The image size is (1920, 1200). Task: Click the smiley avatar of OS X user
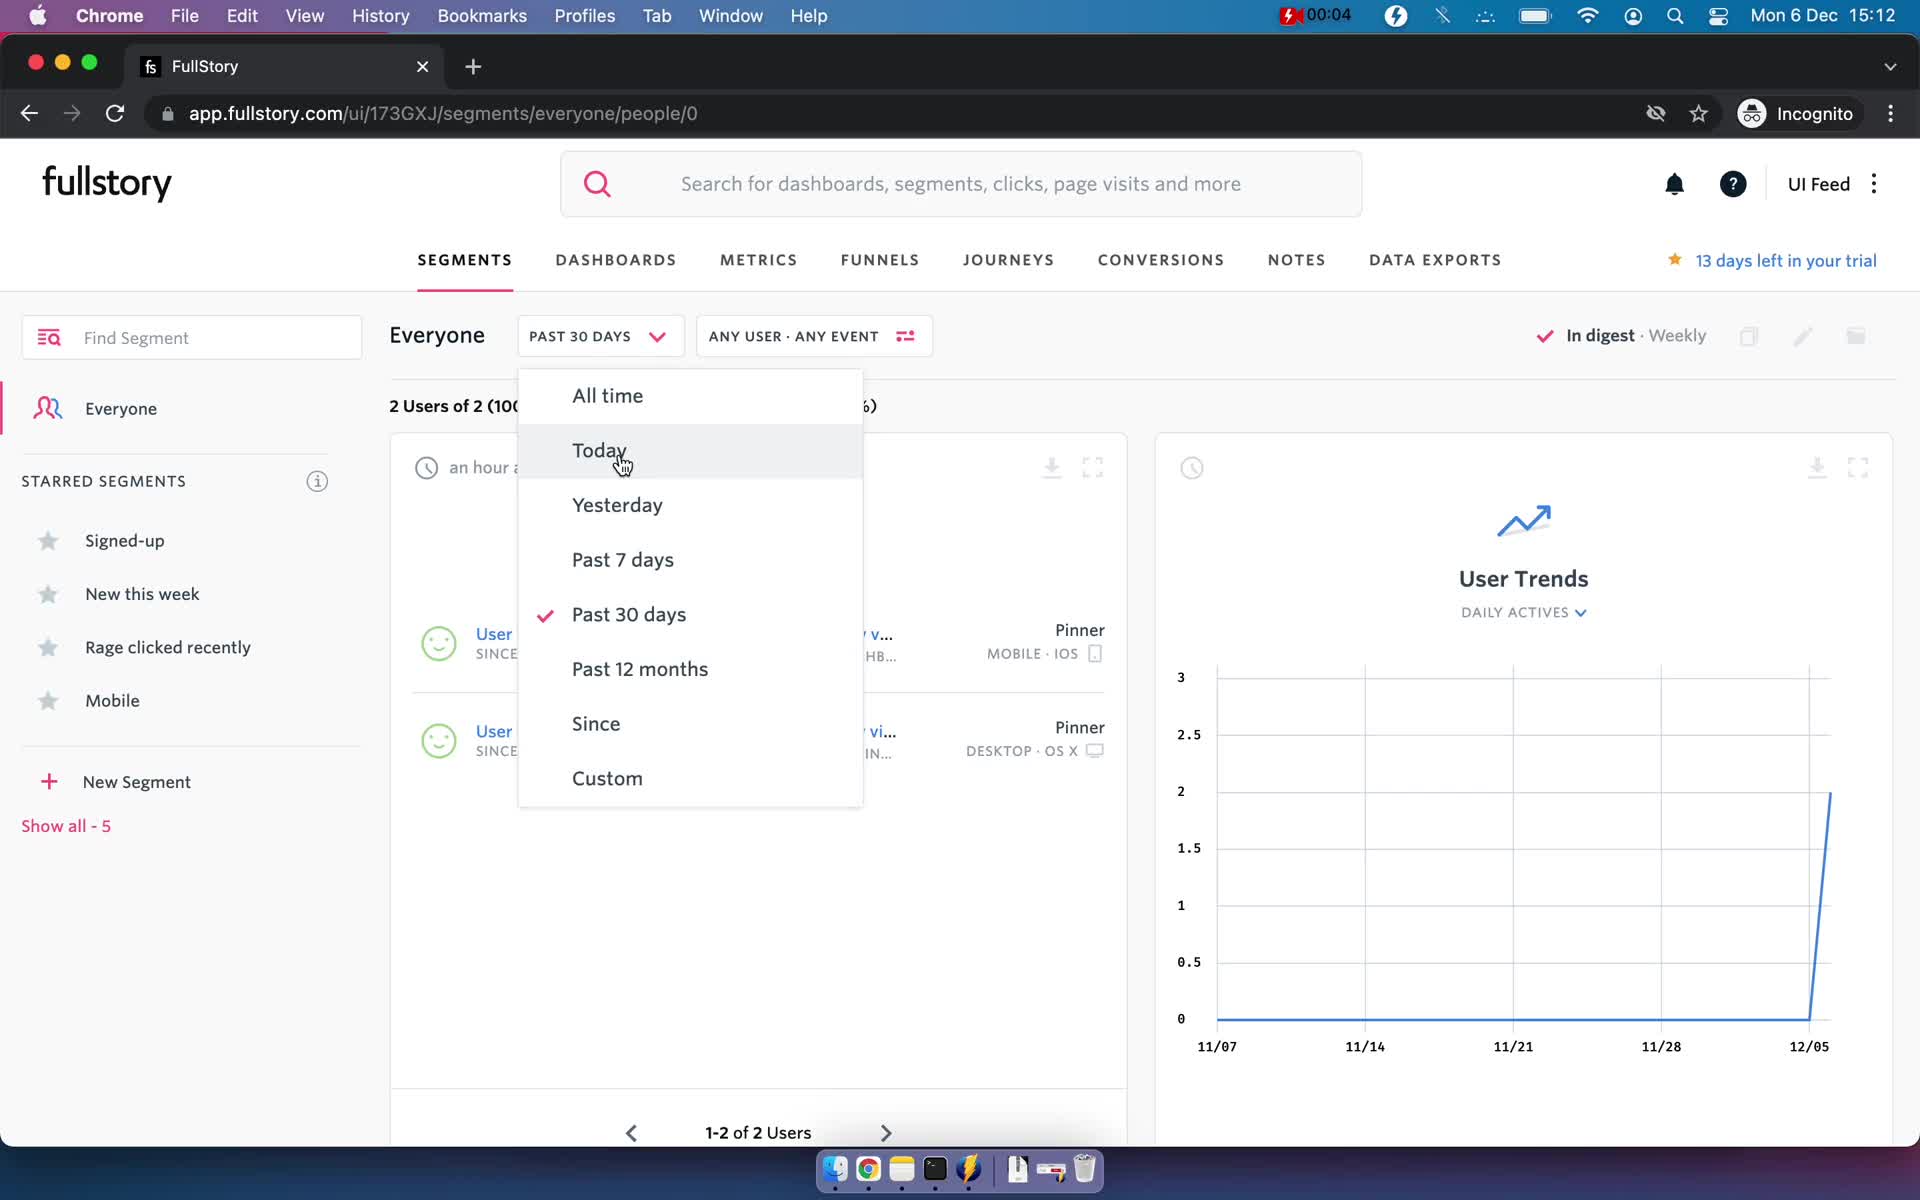[x=438, y=741]
